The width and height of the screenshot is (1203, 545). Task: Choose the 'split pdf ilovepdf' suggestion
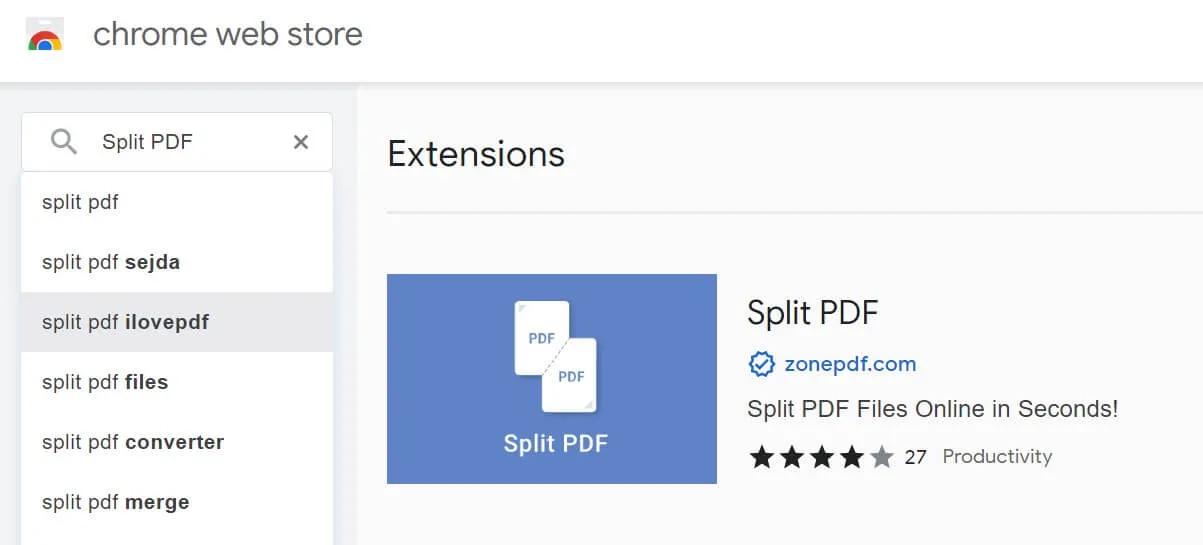[x=126, y=322]
